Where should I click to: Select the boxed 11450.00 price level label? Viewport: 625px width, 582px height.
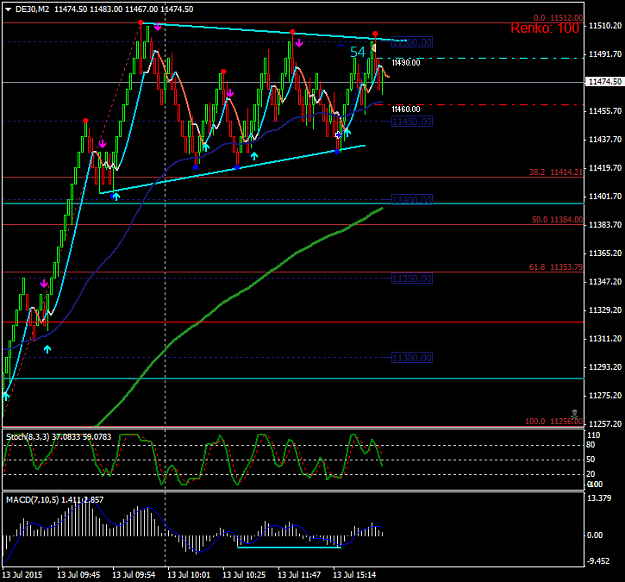coord(412,122)
